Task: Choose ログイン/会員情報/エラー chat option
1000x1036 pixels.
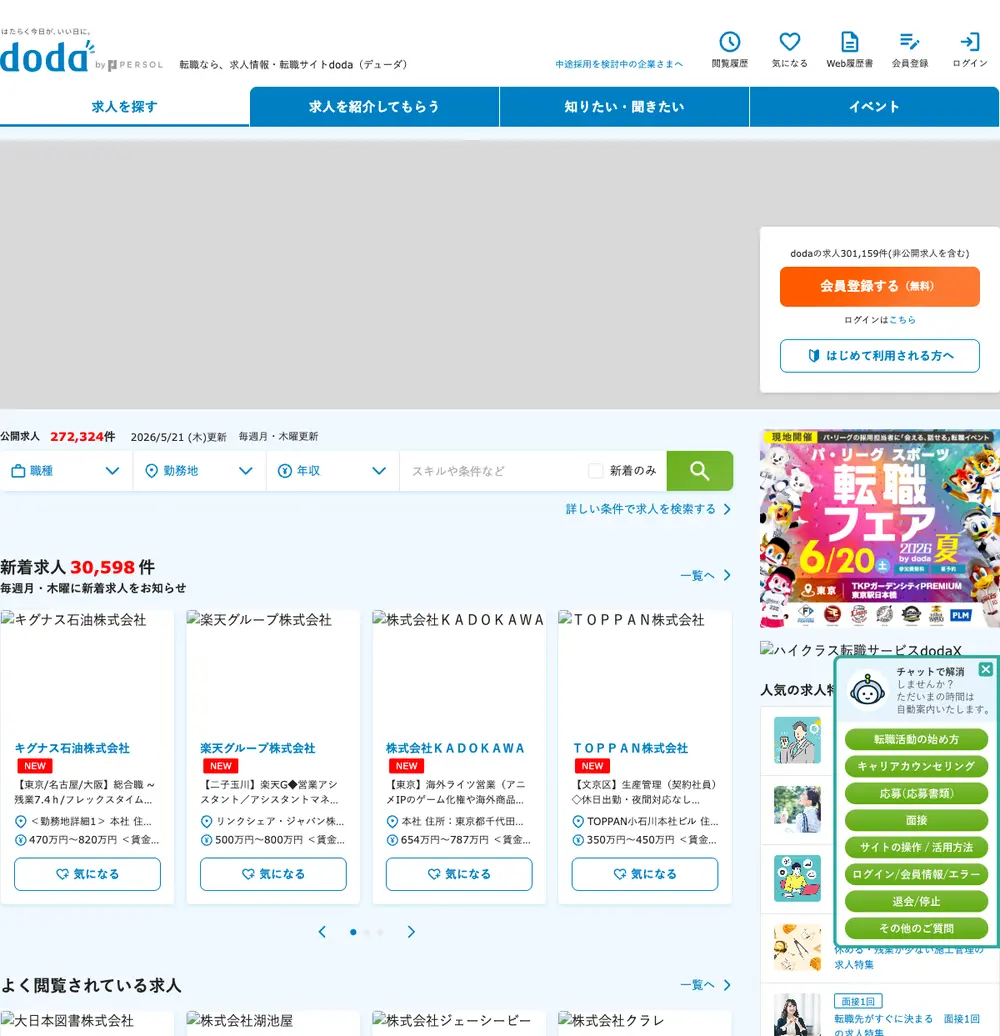Action: coord(916,874)
